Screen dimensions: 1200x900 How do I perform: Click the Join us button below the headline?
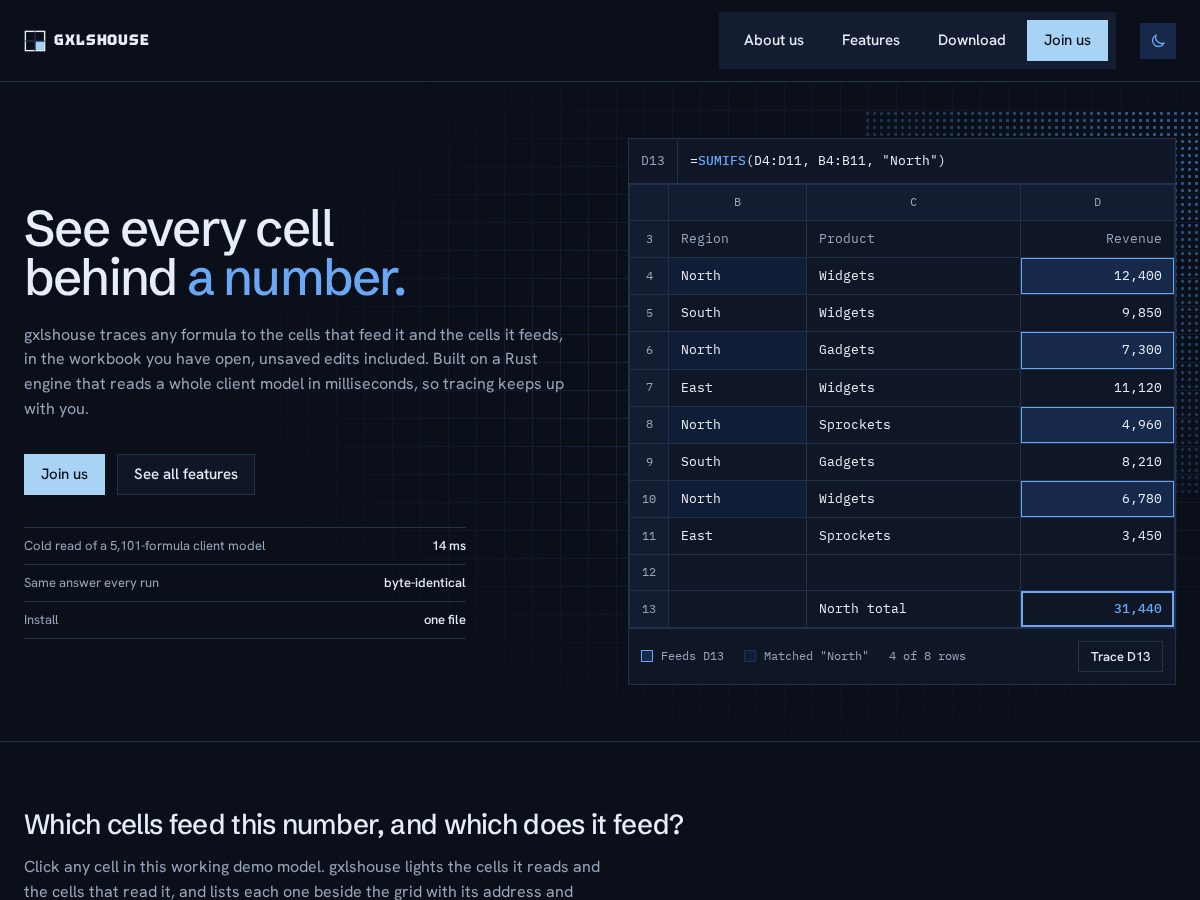(64, 474)
